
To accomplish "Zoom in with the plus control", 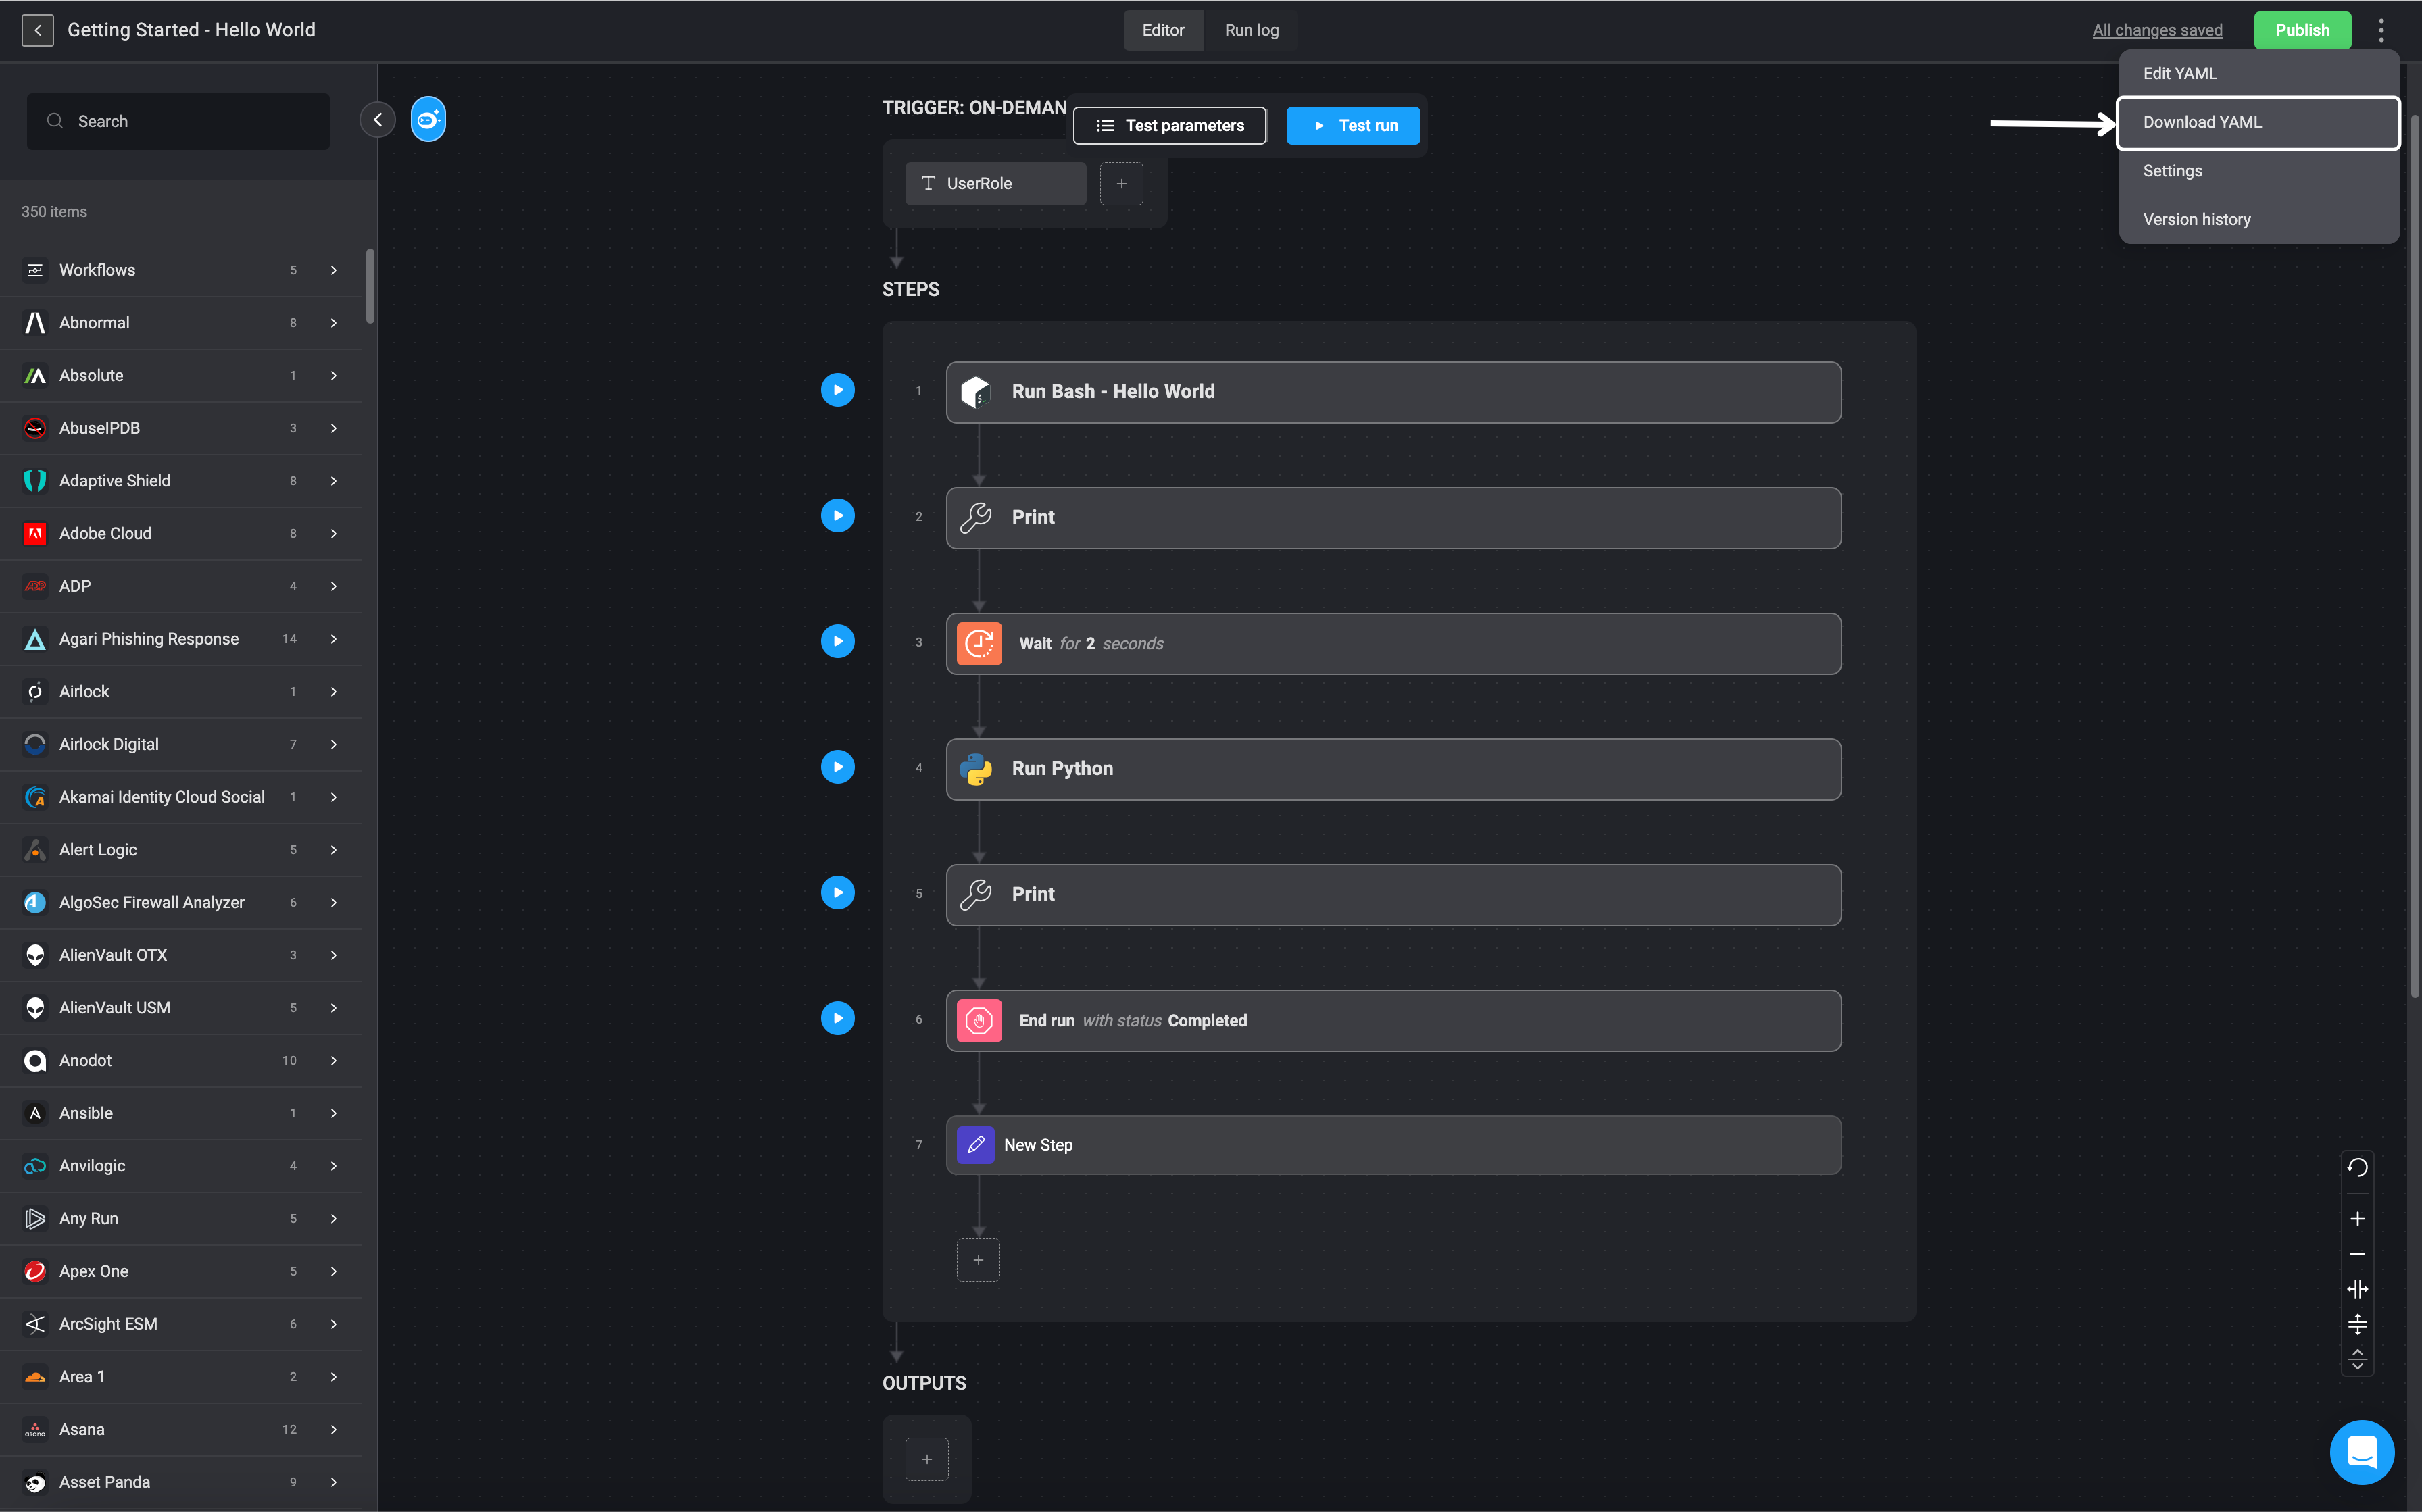I will tap(2357, 1219).
